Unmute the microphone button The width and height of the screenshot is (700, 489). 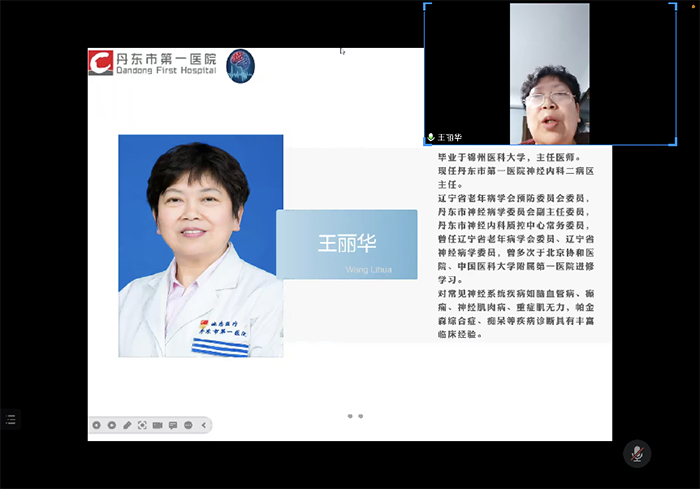coord(636,453)
